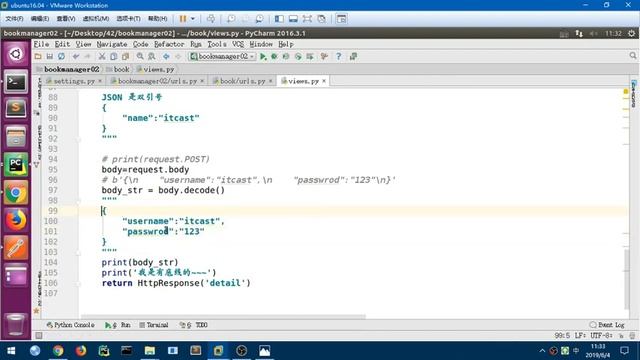Click line number 104 in gutter
Image resolution: width=640 pixels, height=360 pixels.
(x=51, y=262)
